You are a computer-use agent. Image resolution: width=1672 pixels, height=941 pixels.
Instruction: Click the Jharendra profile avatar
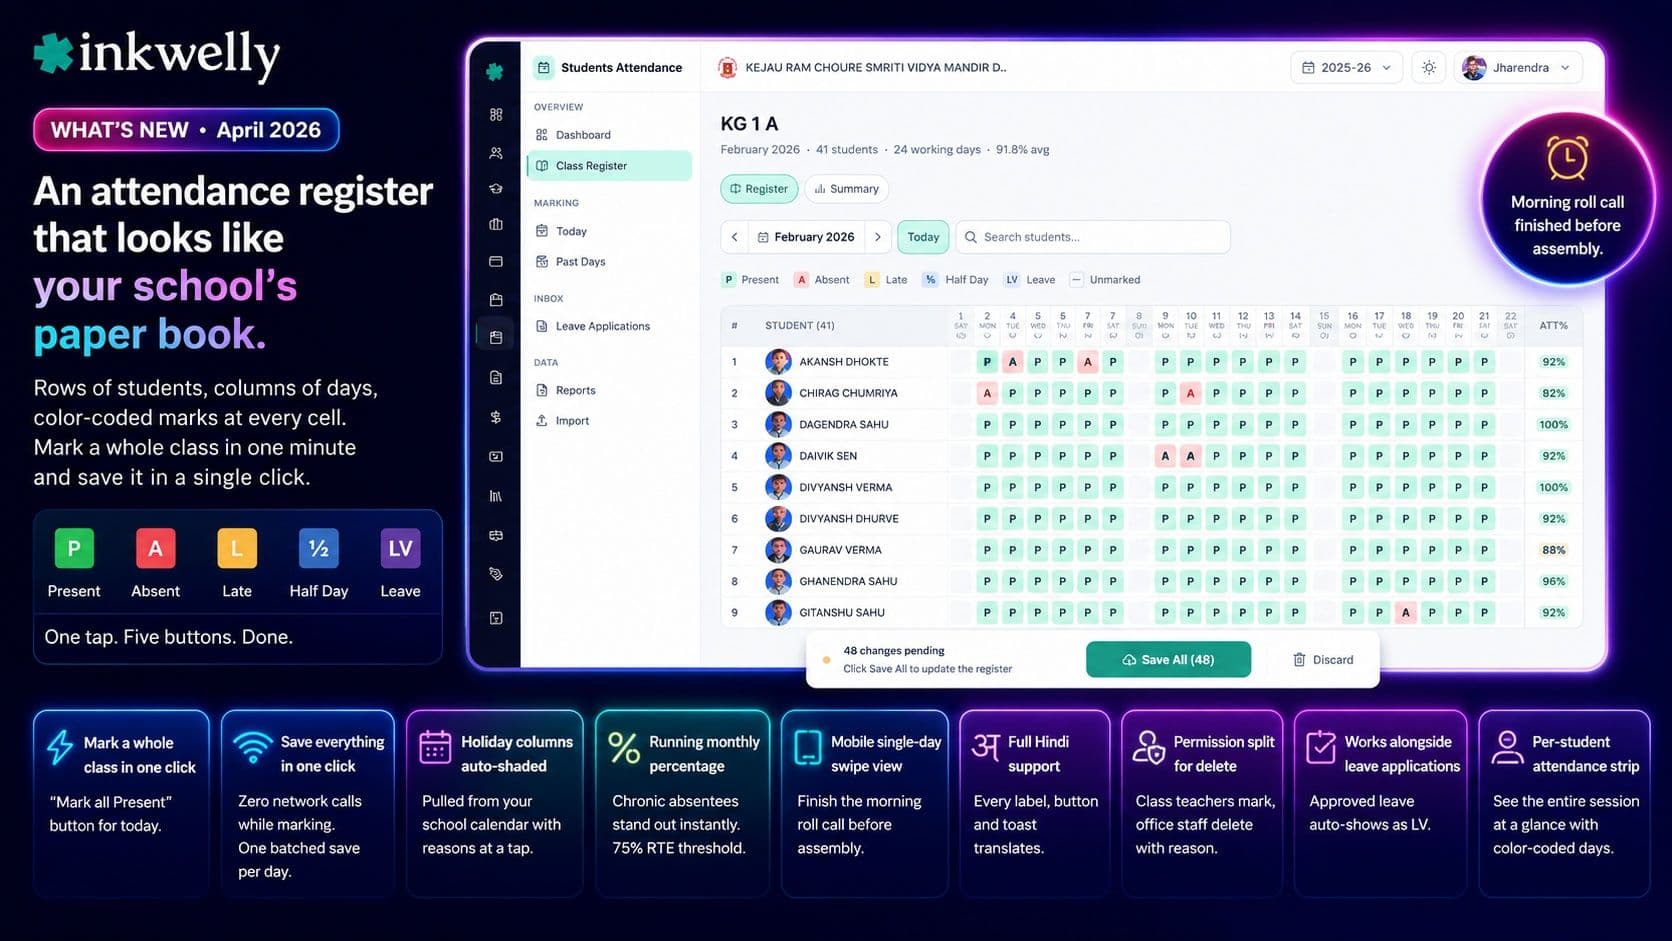coord(1474,68)
